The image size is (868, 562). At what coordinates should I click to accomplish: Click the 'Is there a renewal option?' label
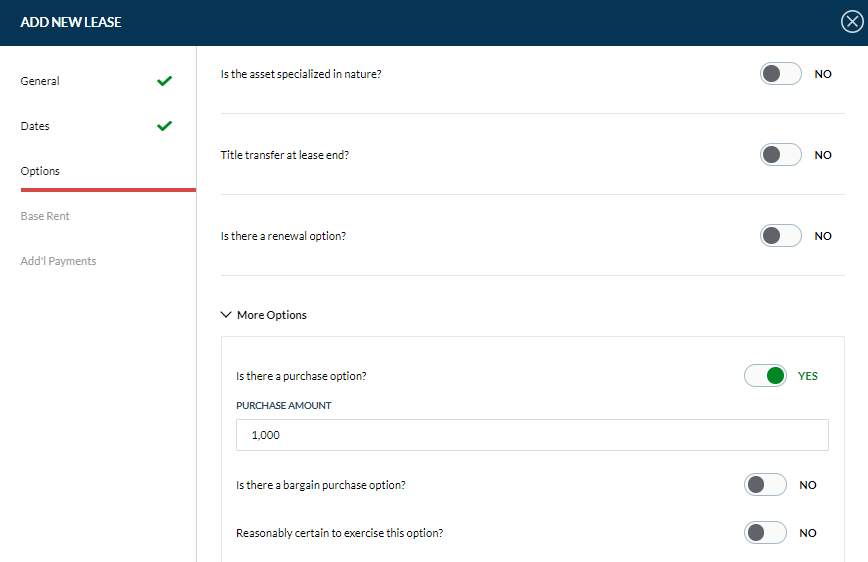[283, 236]
